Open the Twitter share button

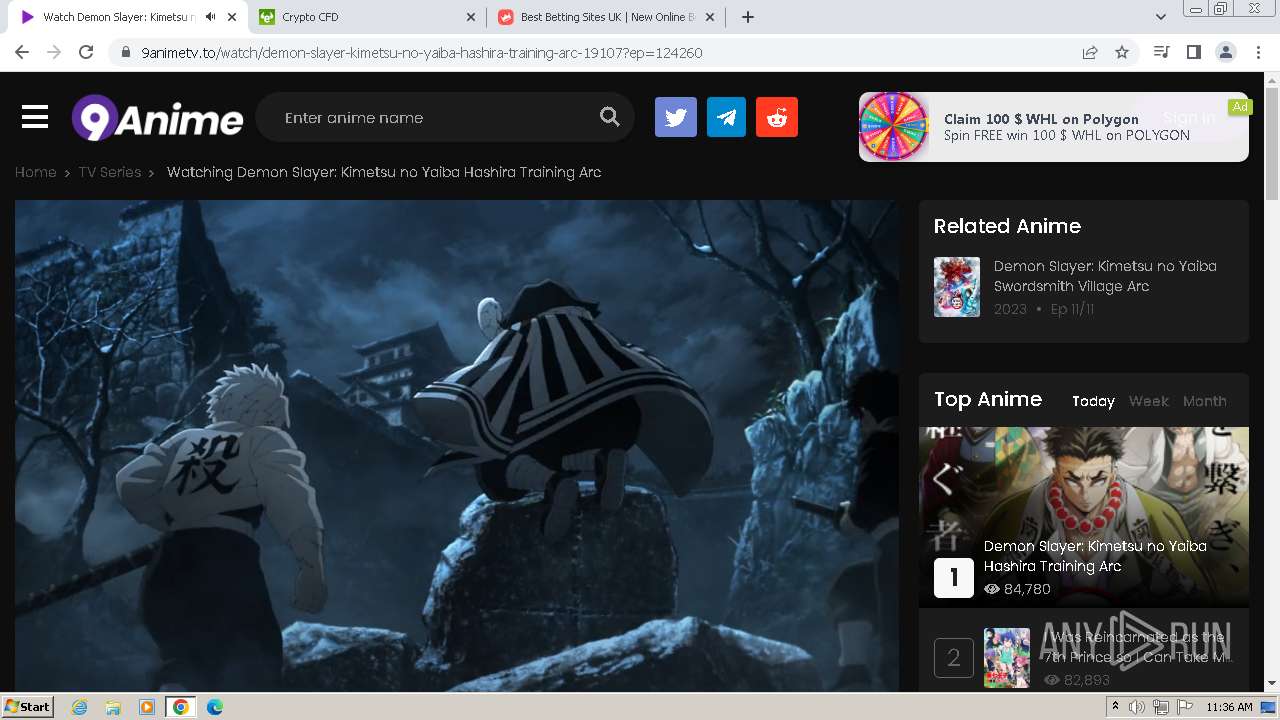(676, 117)
